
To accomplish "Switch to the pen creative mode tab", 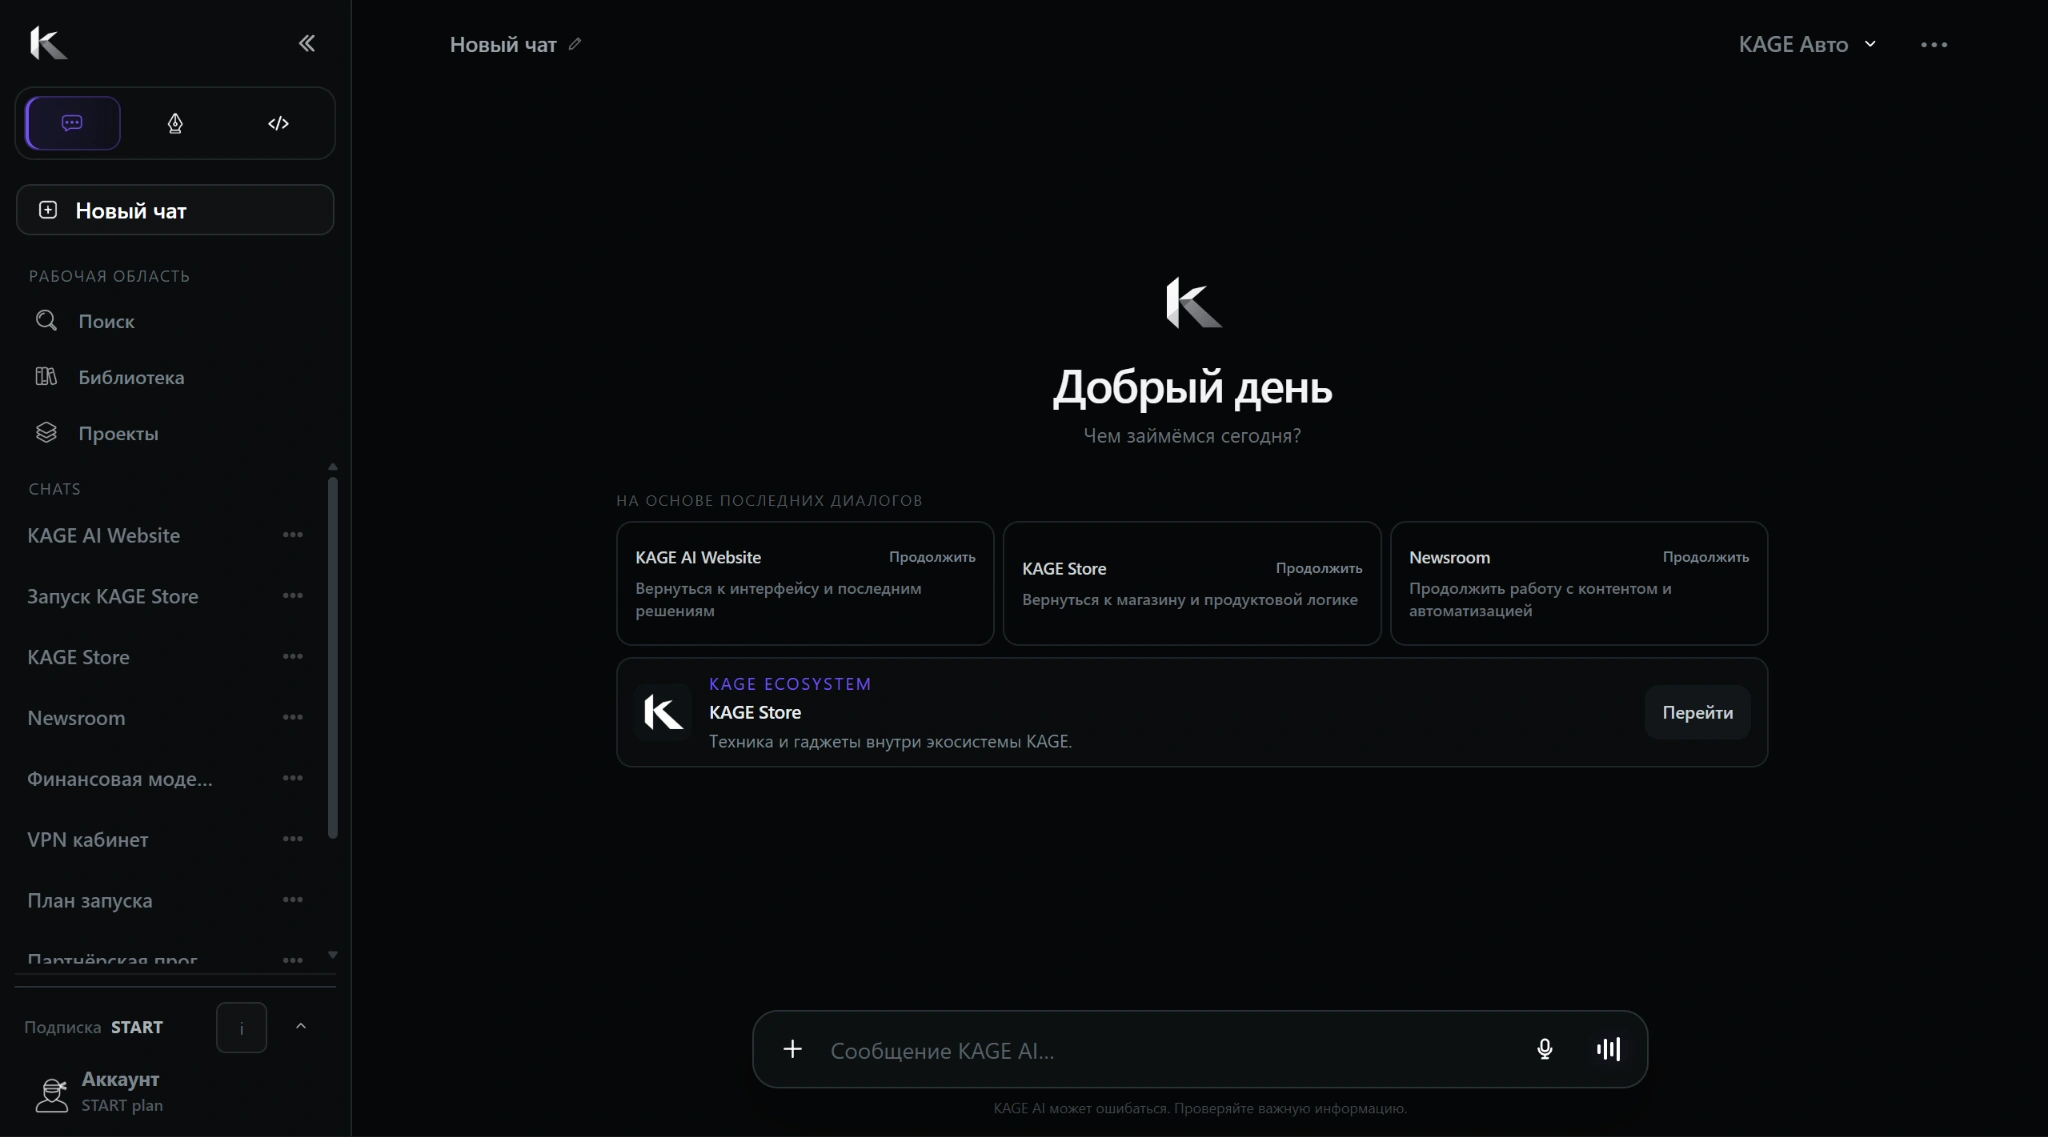I will (175, 123).
